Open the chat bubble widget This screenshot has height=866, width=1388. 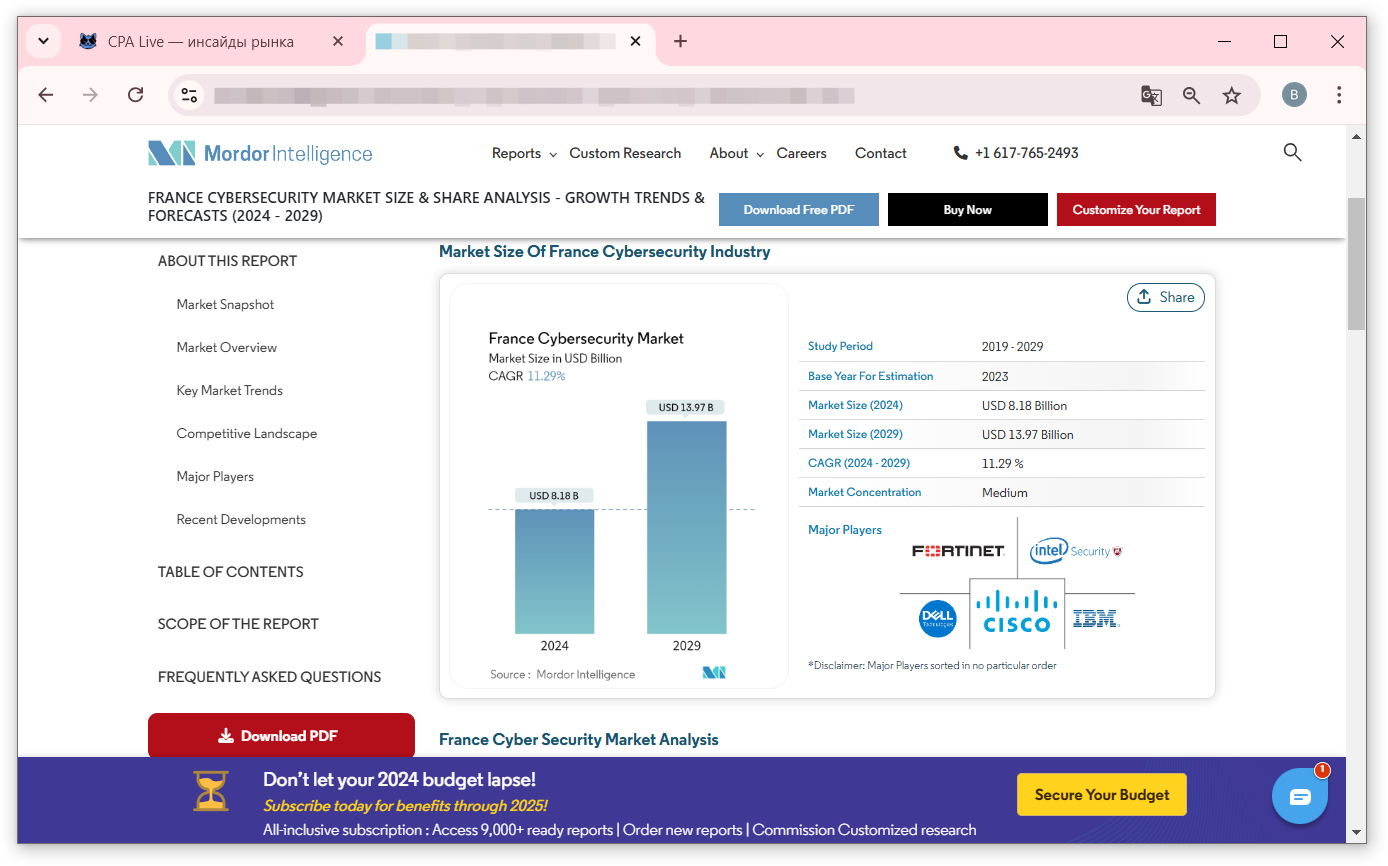tap(1300, 796)
